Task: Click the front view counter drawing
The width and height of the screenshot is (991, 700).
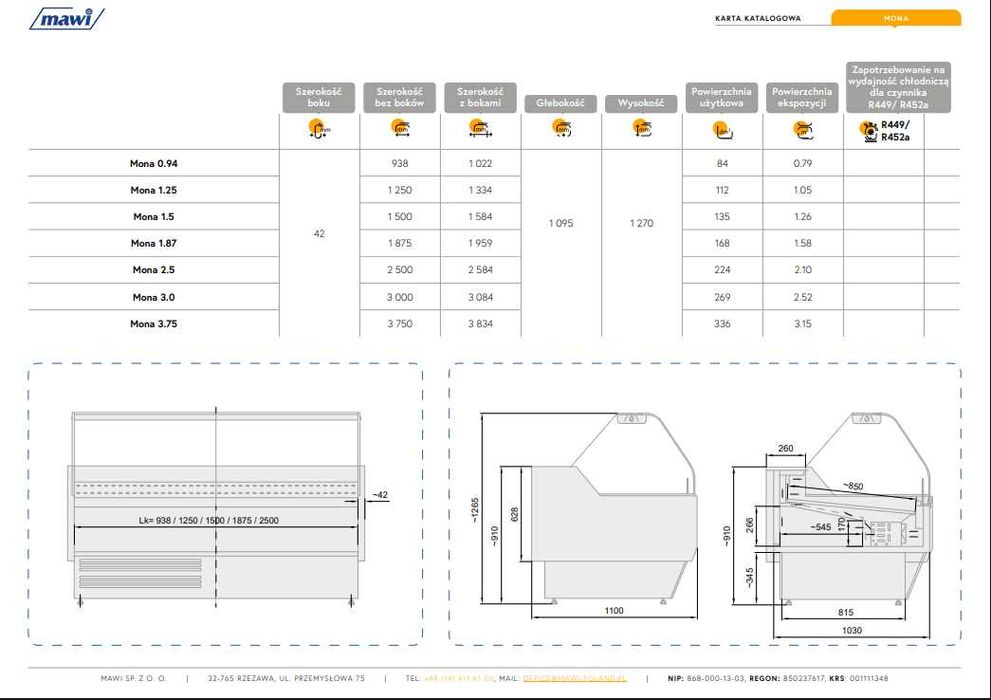Action: (216, 508)
